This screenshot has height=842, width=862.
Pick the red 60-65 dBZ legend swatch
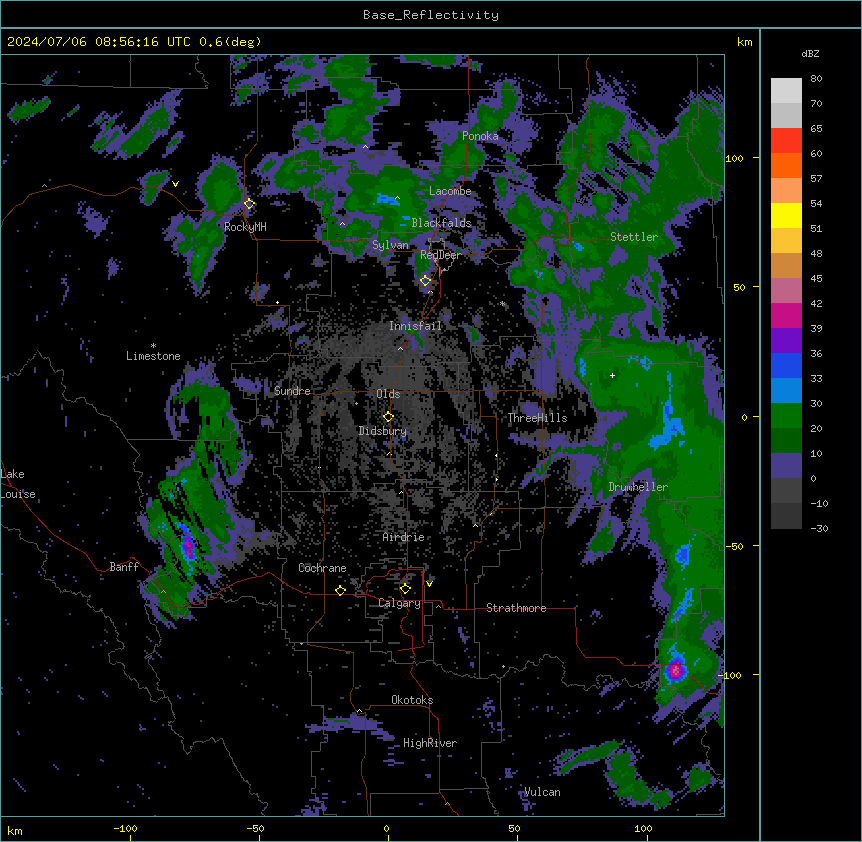[x=786, y=141]
